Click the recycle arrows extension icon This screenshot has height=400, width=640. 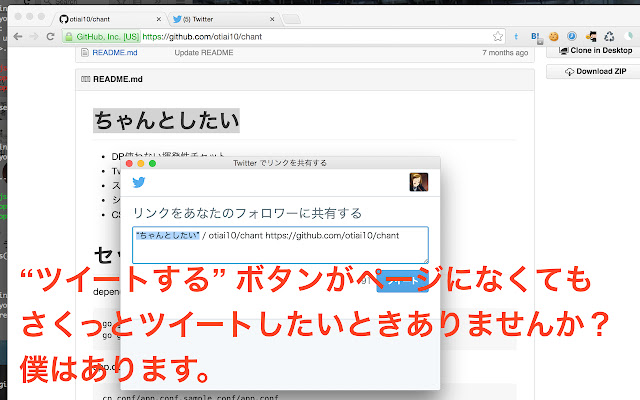click(x=609, y=36)
